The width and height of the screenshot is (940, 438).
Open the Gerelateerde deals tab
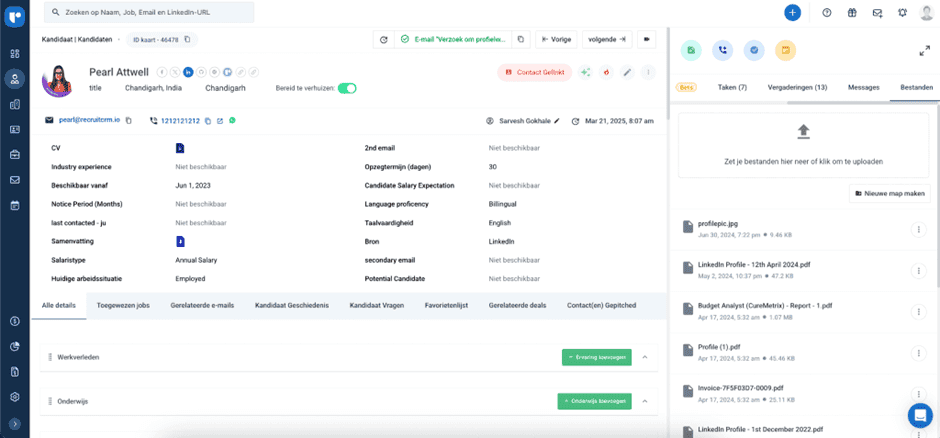point(517,306)
